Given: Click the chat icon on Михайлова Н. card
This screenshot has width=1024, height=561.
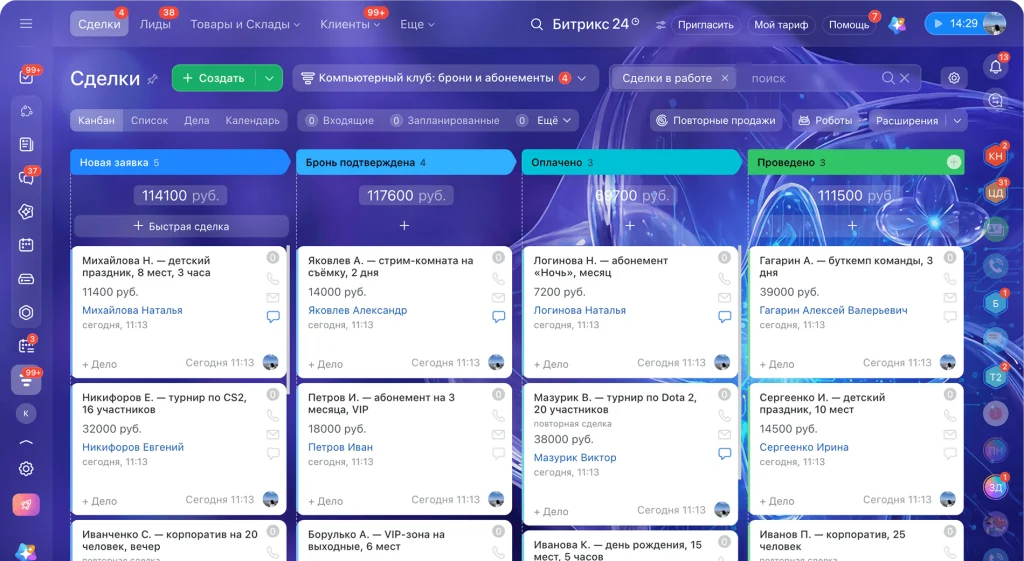Looking at the screenshot, I should pyautogui.click(x=273, y=317).
